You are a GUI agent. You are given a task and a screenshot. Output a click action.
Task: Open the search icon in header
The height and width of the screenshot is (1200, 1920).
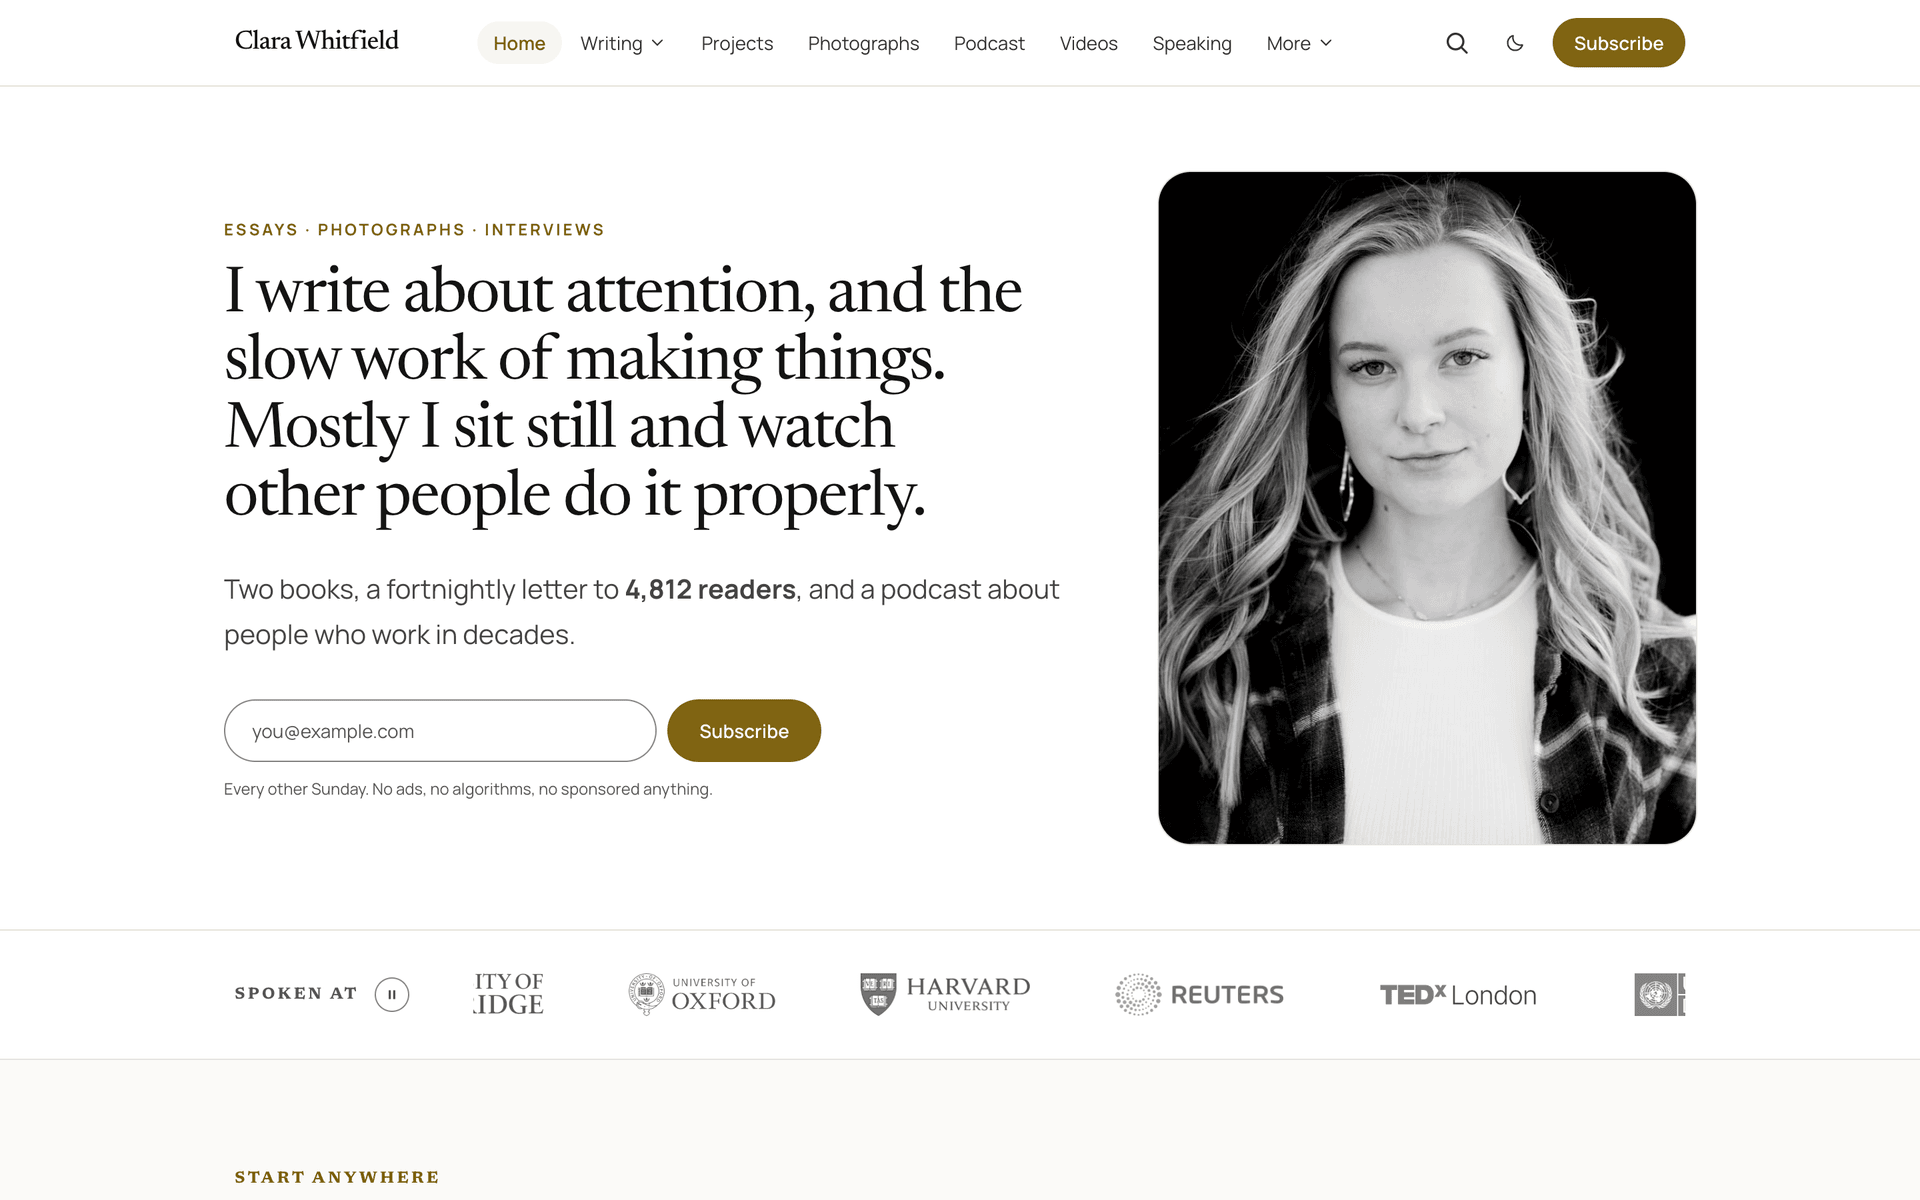1457,43
